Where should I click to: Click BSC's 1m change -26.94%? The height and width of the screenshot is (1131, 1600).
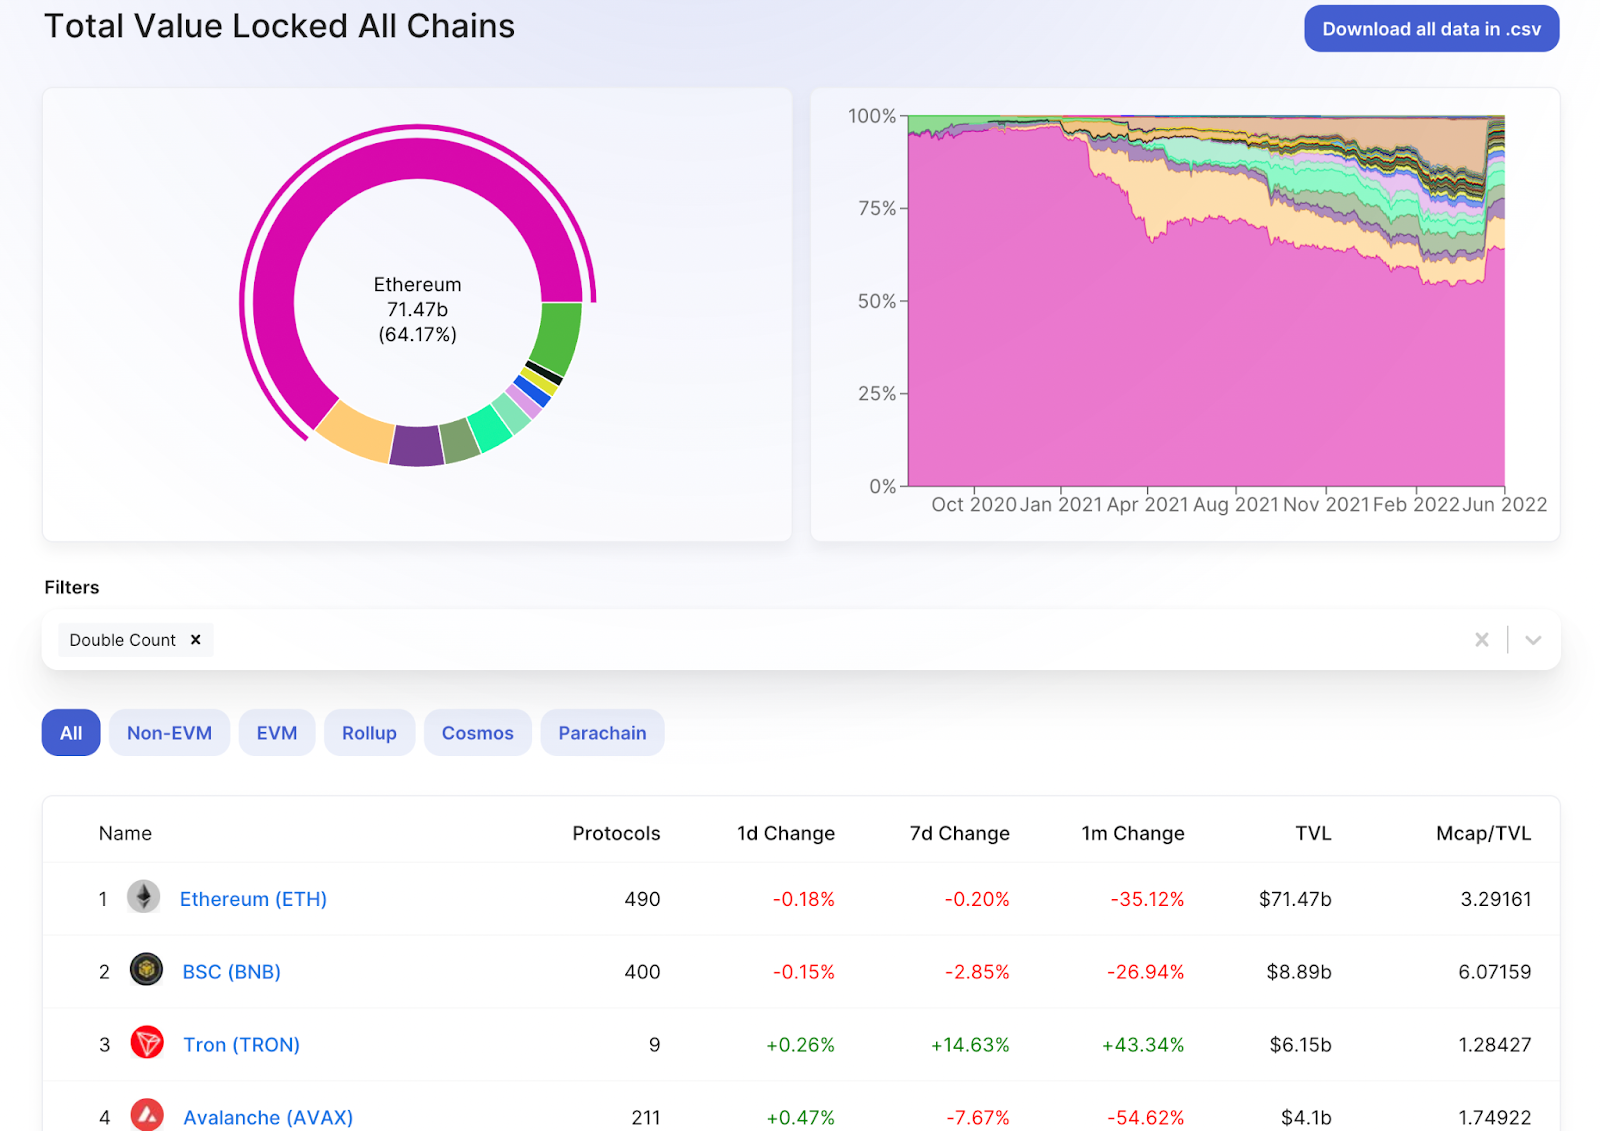click(x=1145, y=972)
